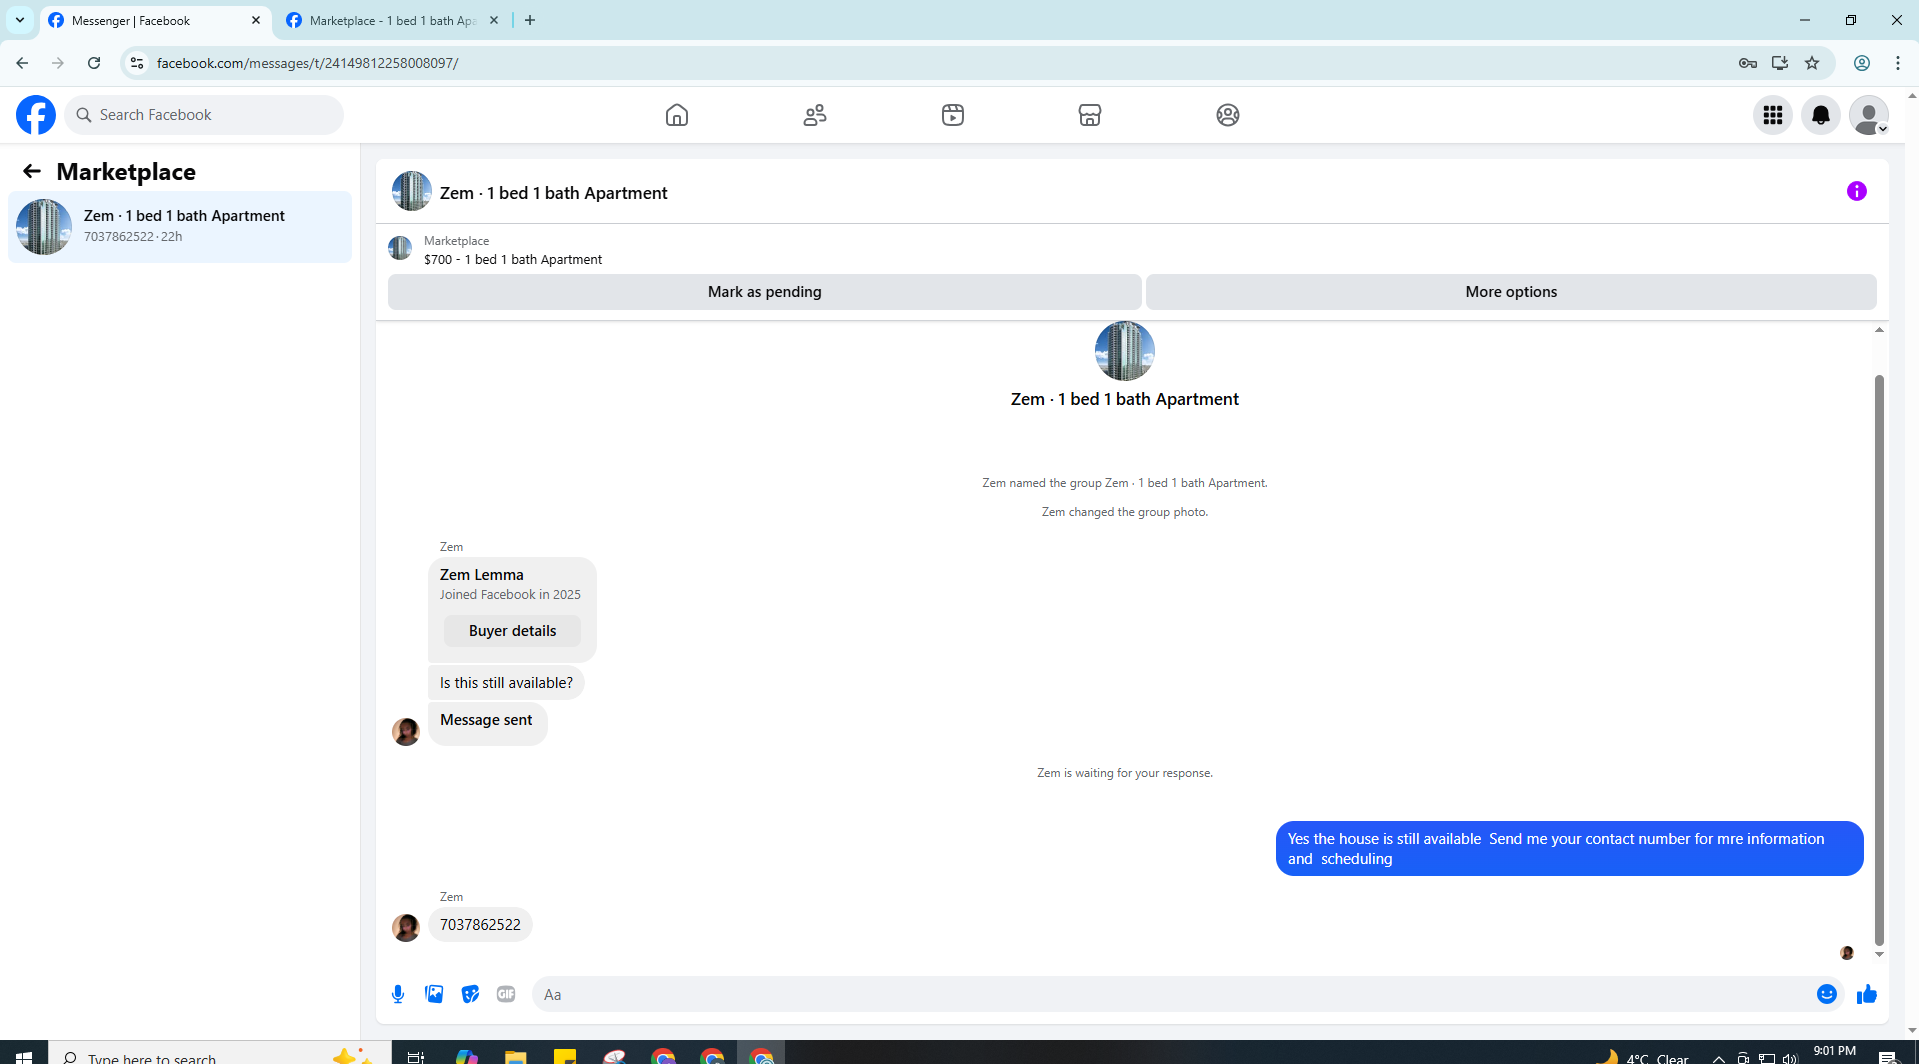Image resolution: width=1919 pixels, height=1064 pixels.
Task: Open a new browser tab
Action: click(x=530, y=20)
